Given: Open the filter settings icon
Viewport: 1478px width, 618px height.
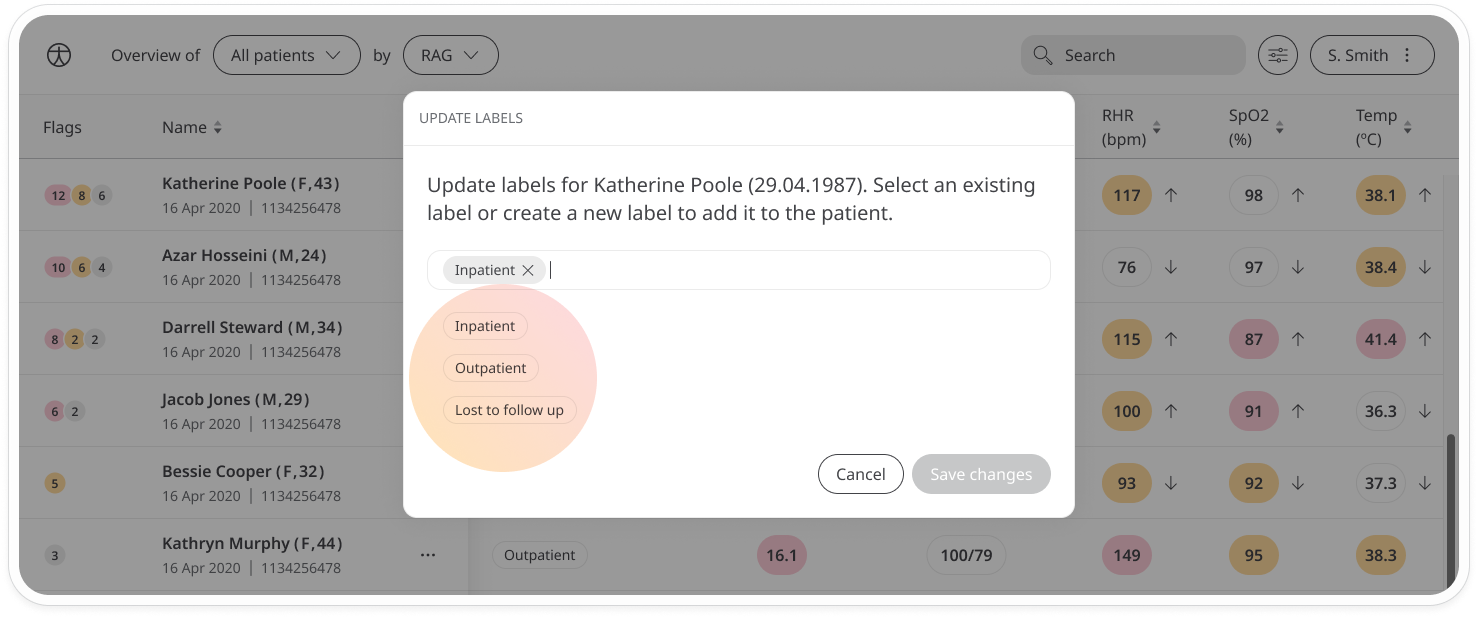Looking at the screenshot, I should 1278,56.
